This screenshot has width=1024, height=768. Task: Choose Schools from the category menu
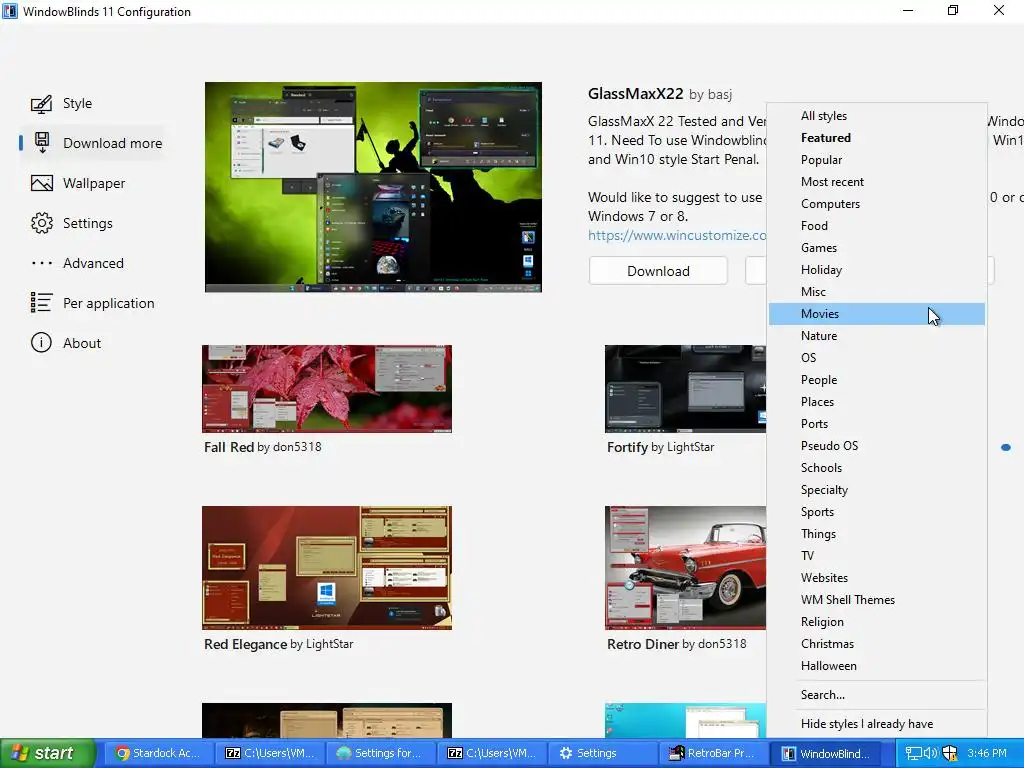click(x=876, y=468)
